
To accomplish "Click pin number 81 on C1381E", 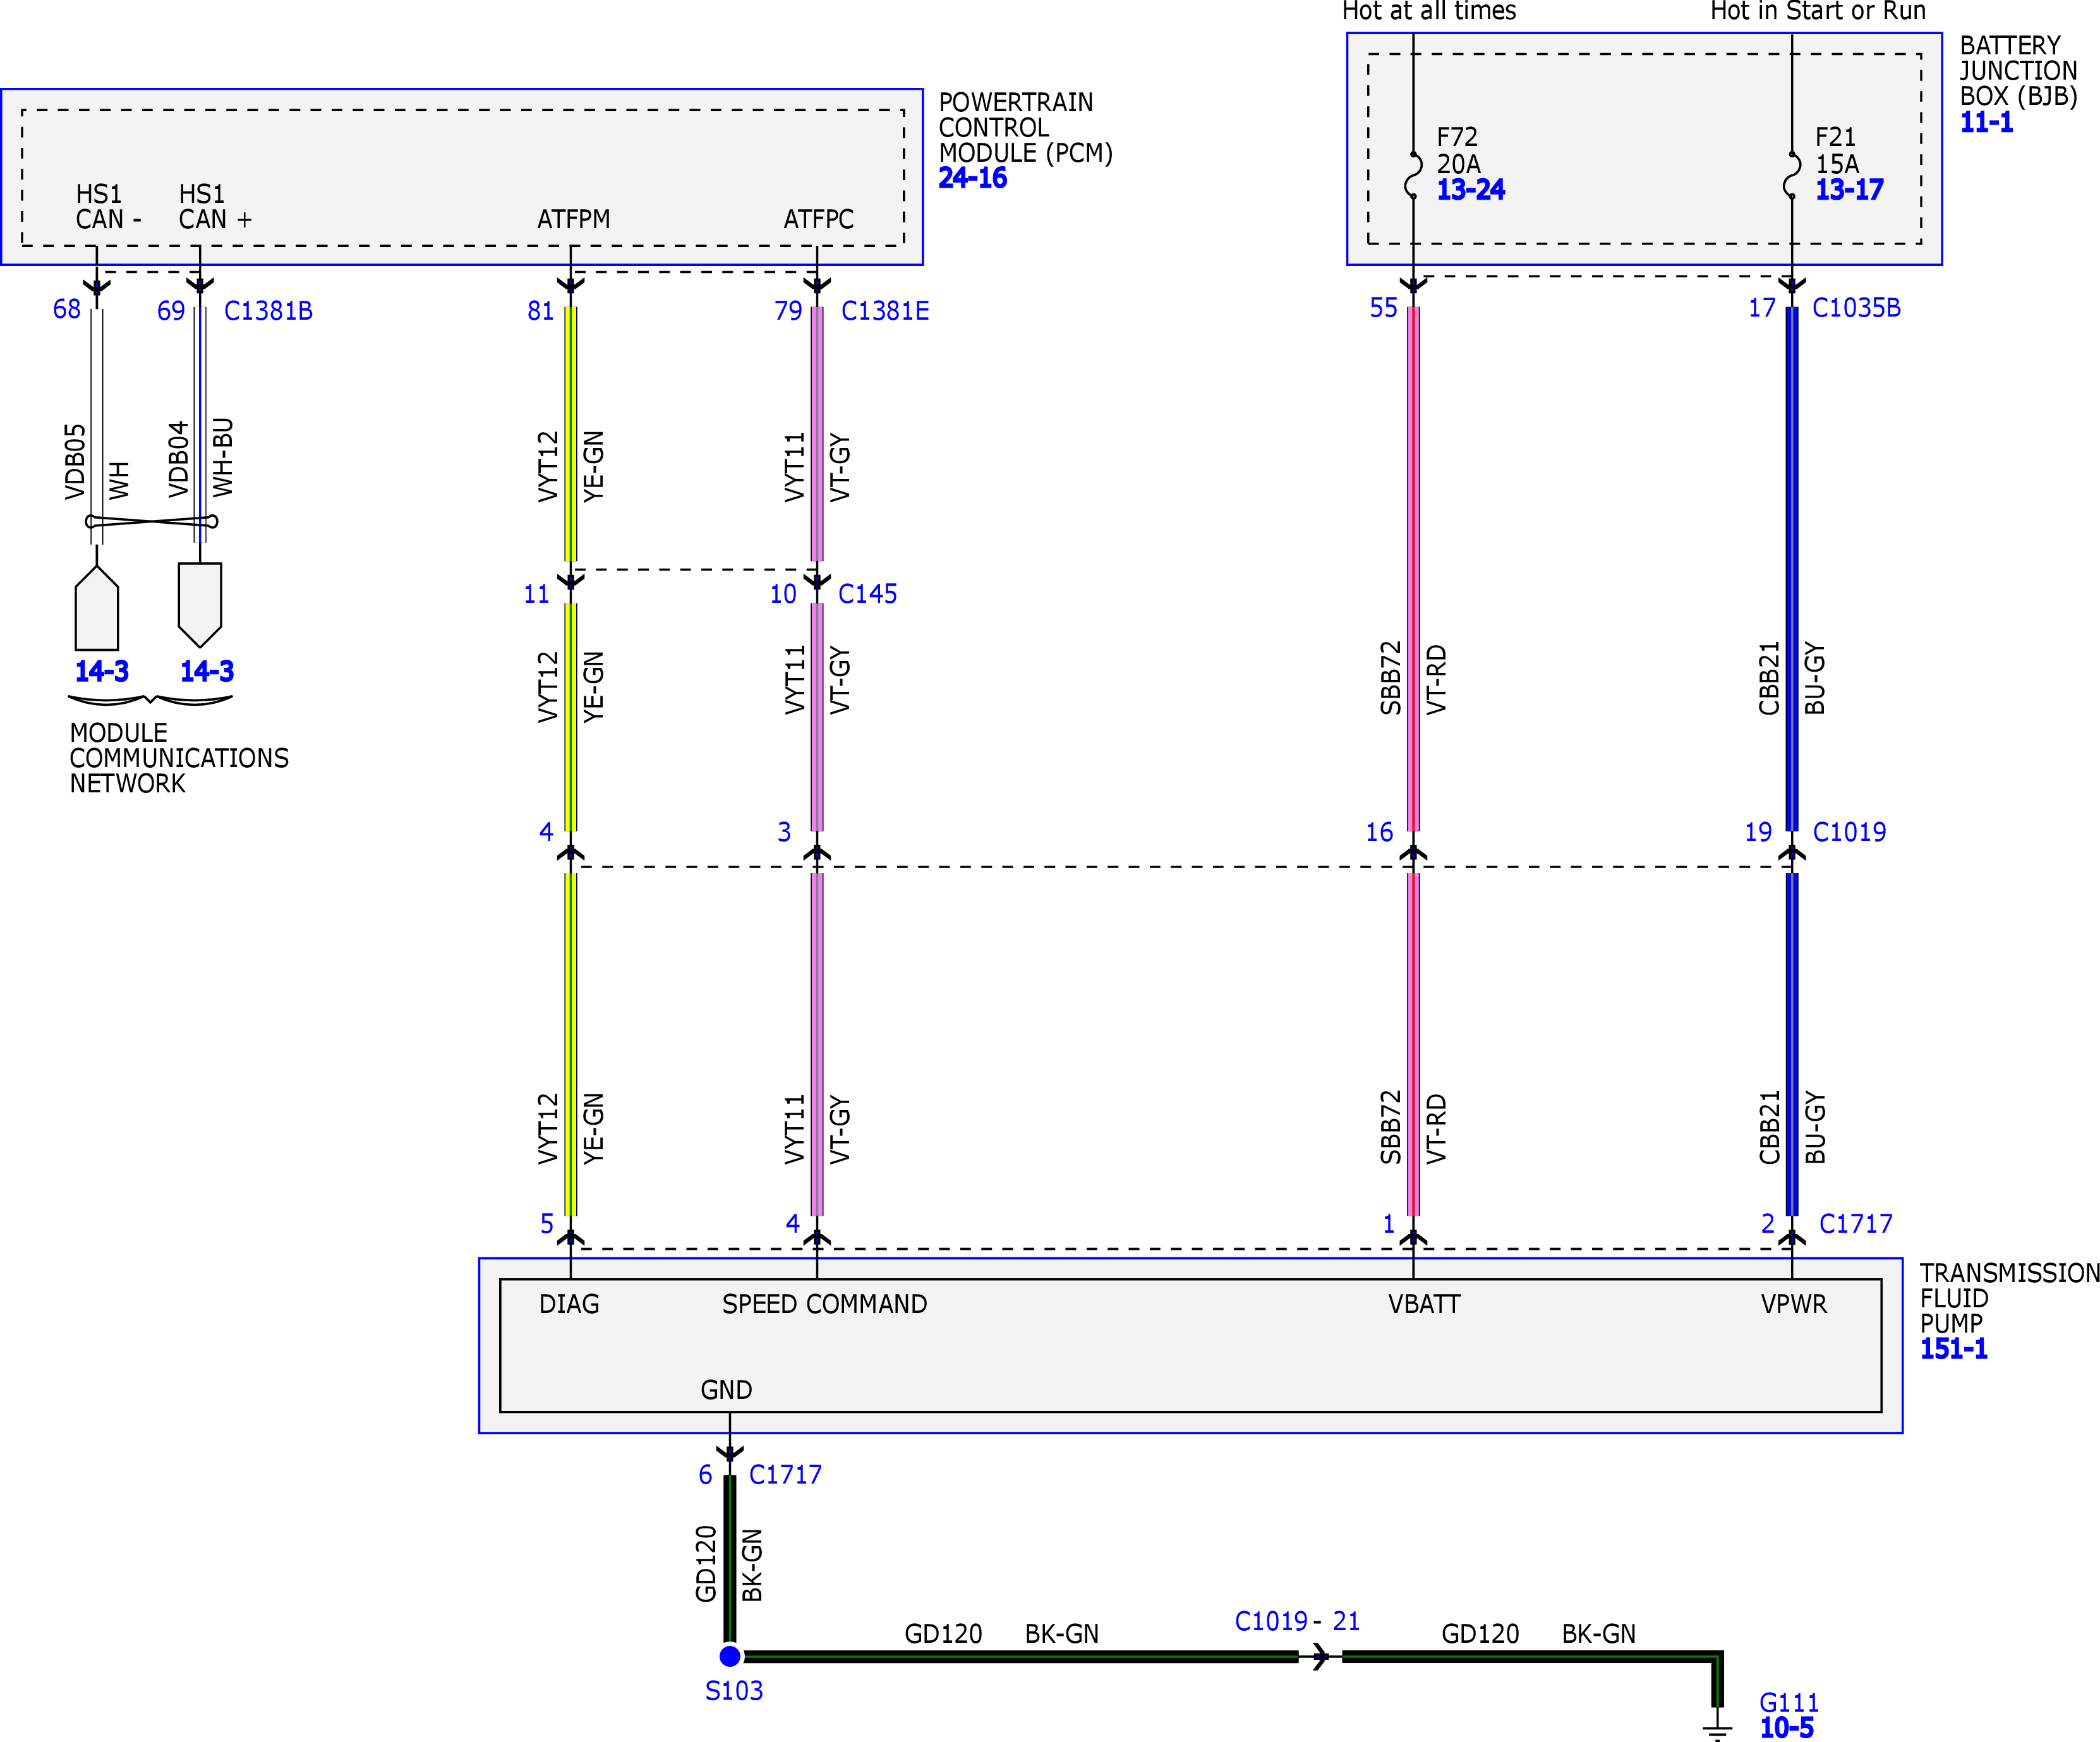I will tap(541, 311).
